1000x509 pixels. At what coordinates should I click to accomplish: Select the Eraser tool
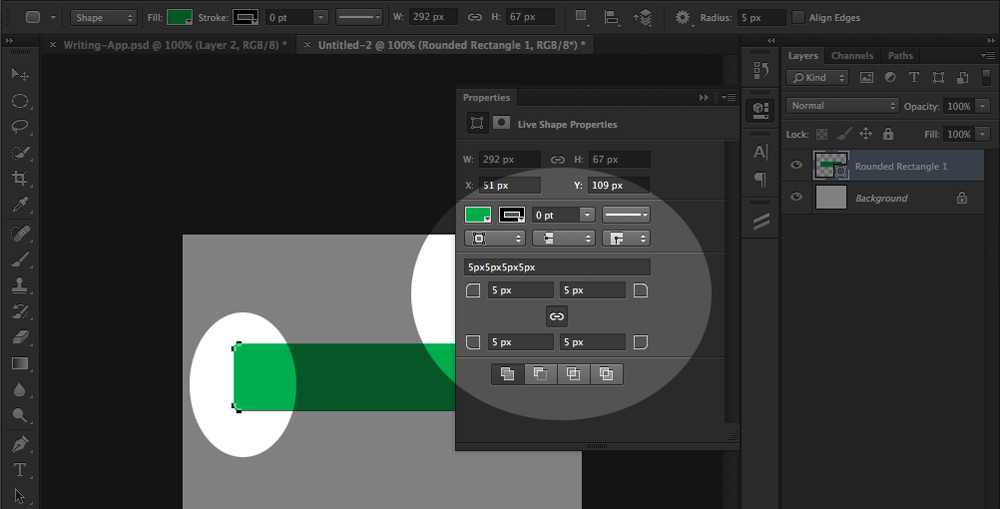19,338
